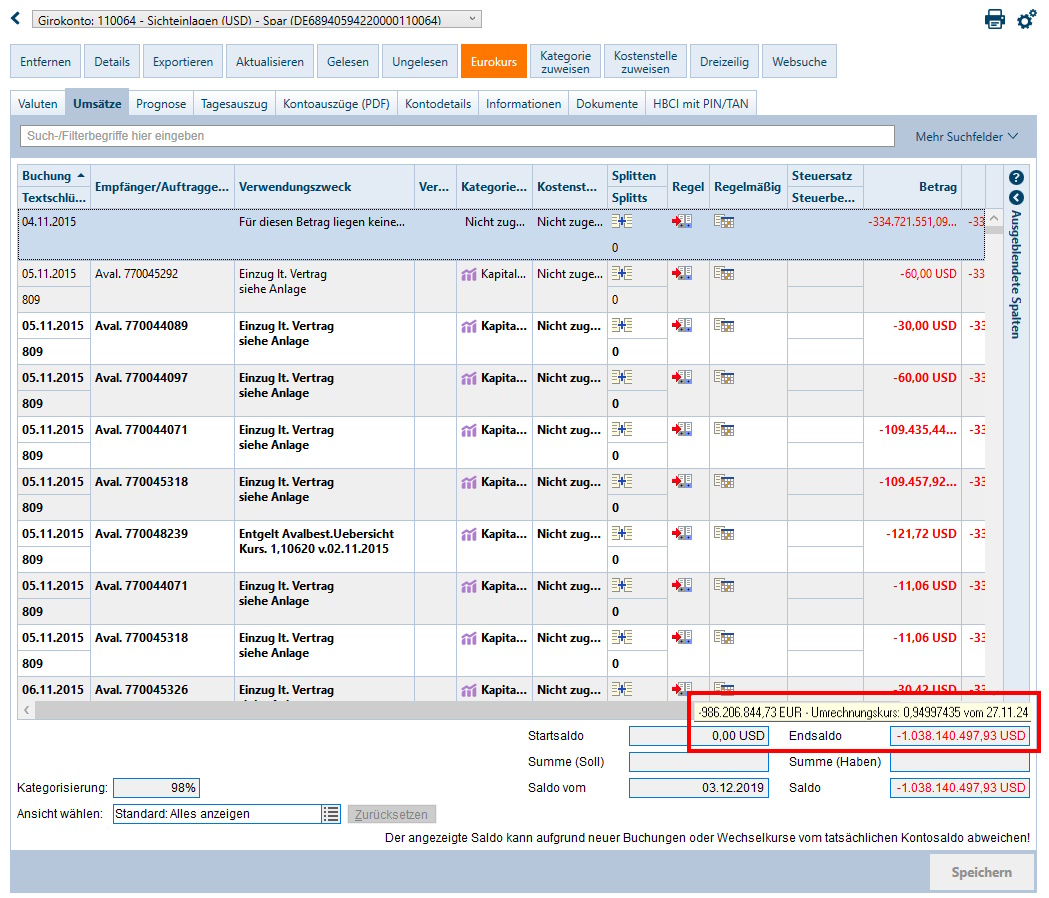Click the Saldo vom date field
1049x898 pixels.
[698, 788]
